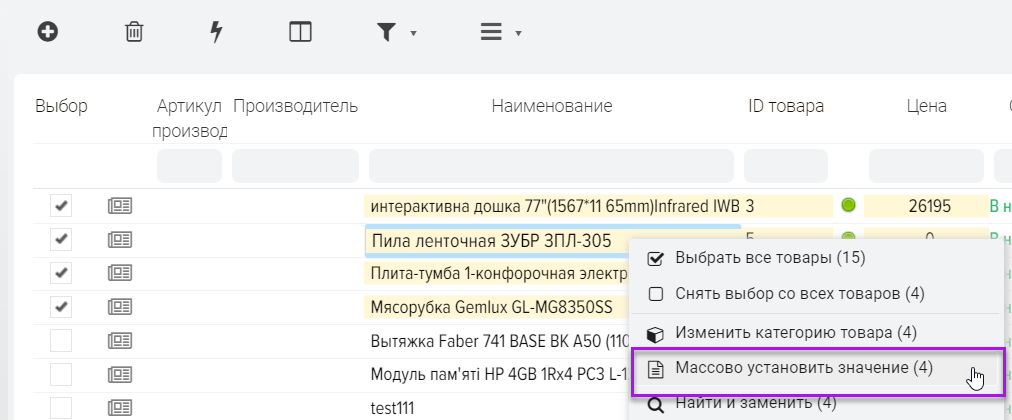Click Снять выбор со всех товаров

(799, 294)
